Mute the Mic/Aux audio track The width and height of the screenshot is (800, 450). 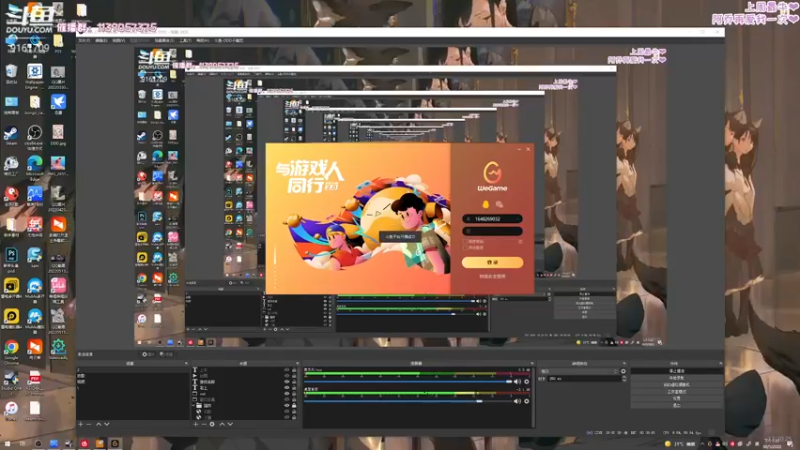coord(517,382)
